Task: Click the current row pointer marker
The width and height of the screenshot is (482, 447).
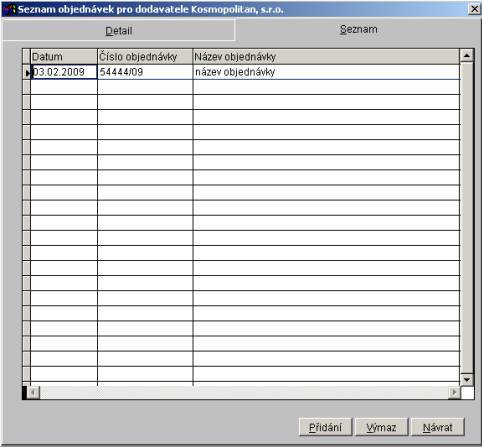Action: pos(27,72)
